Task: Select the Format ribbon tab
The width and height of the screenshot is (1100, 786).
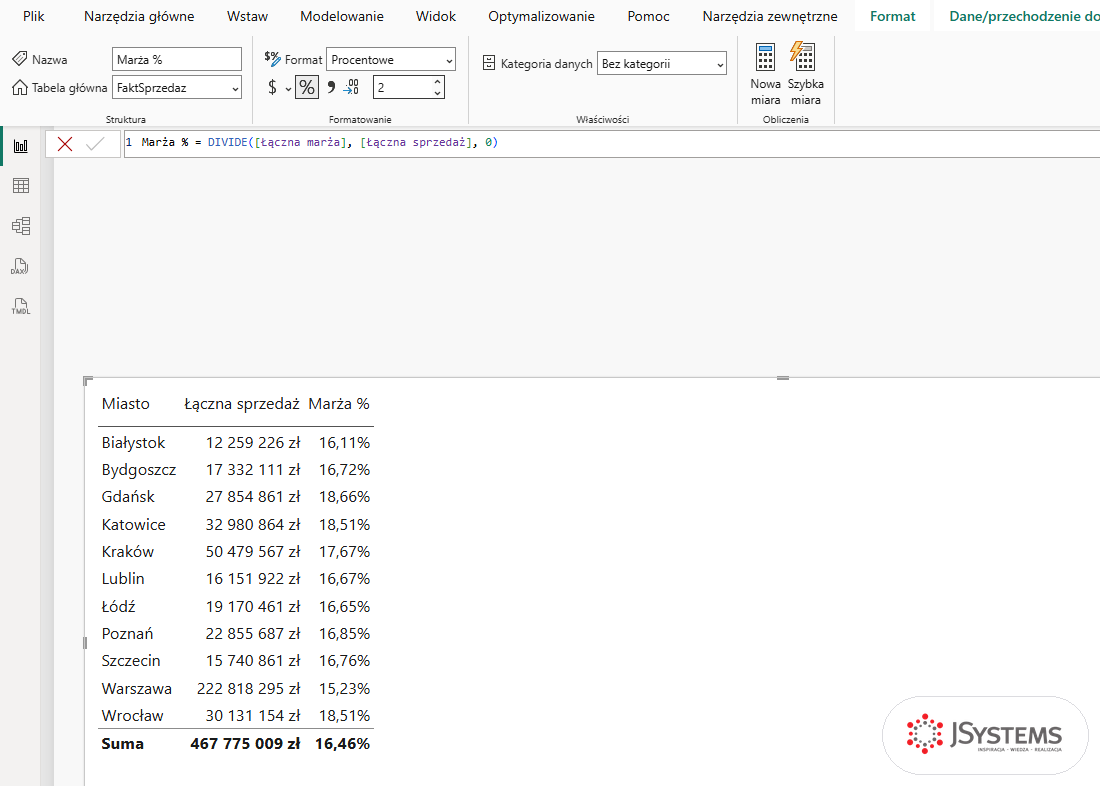Action: (892, 16)
